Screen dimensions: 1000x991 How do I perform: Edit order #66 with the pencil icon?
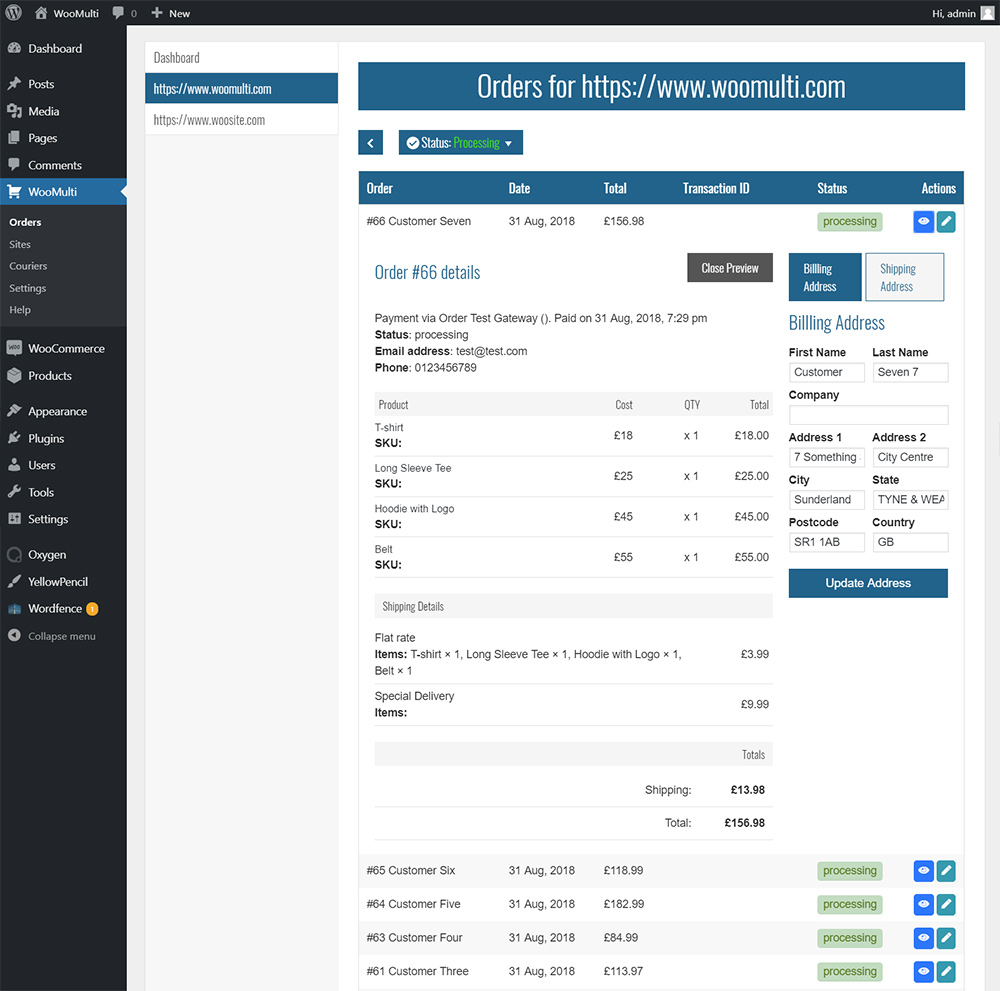946,222
